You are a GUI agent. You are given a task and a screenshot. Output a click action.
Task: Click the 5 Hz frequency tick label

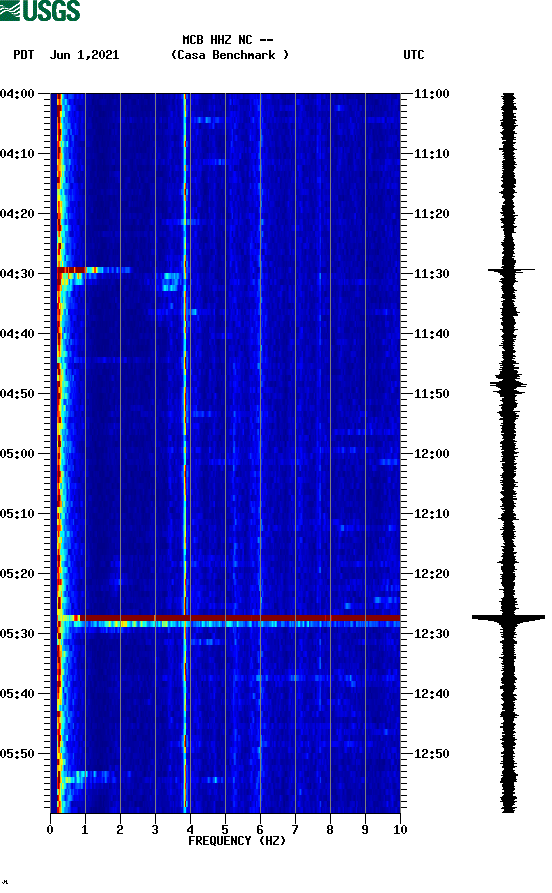coord(225,830)
